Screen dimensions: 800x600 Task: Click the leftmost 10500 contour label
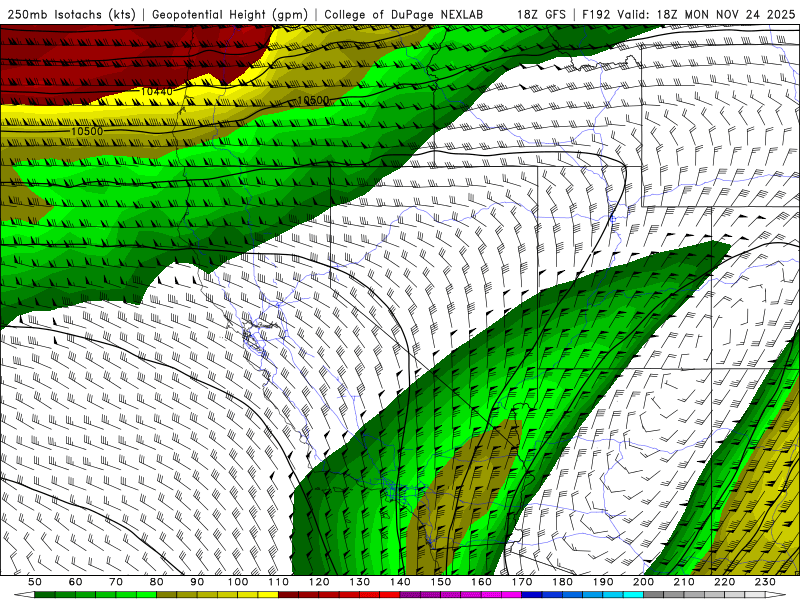[87, 131]
